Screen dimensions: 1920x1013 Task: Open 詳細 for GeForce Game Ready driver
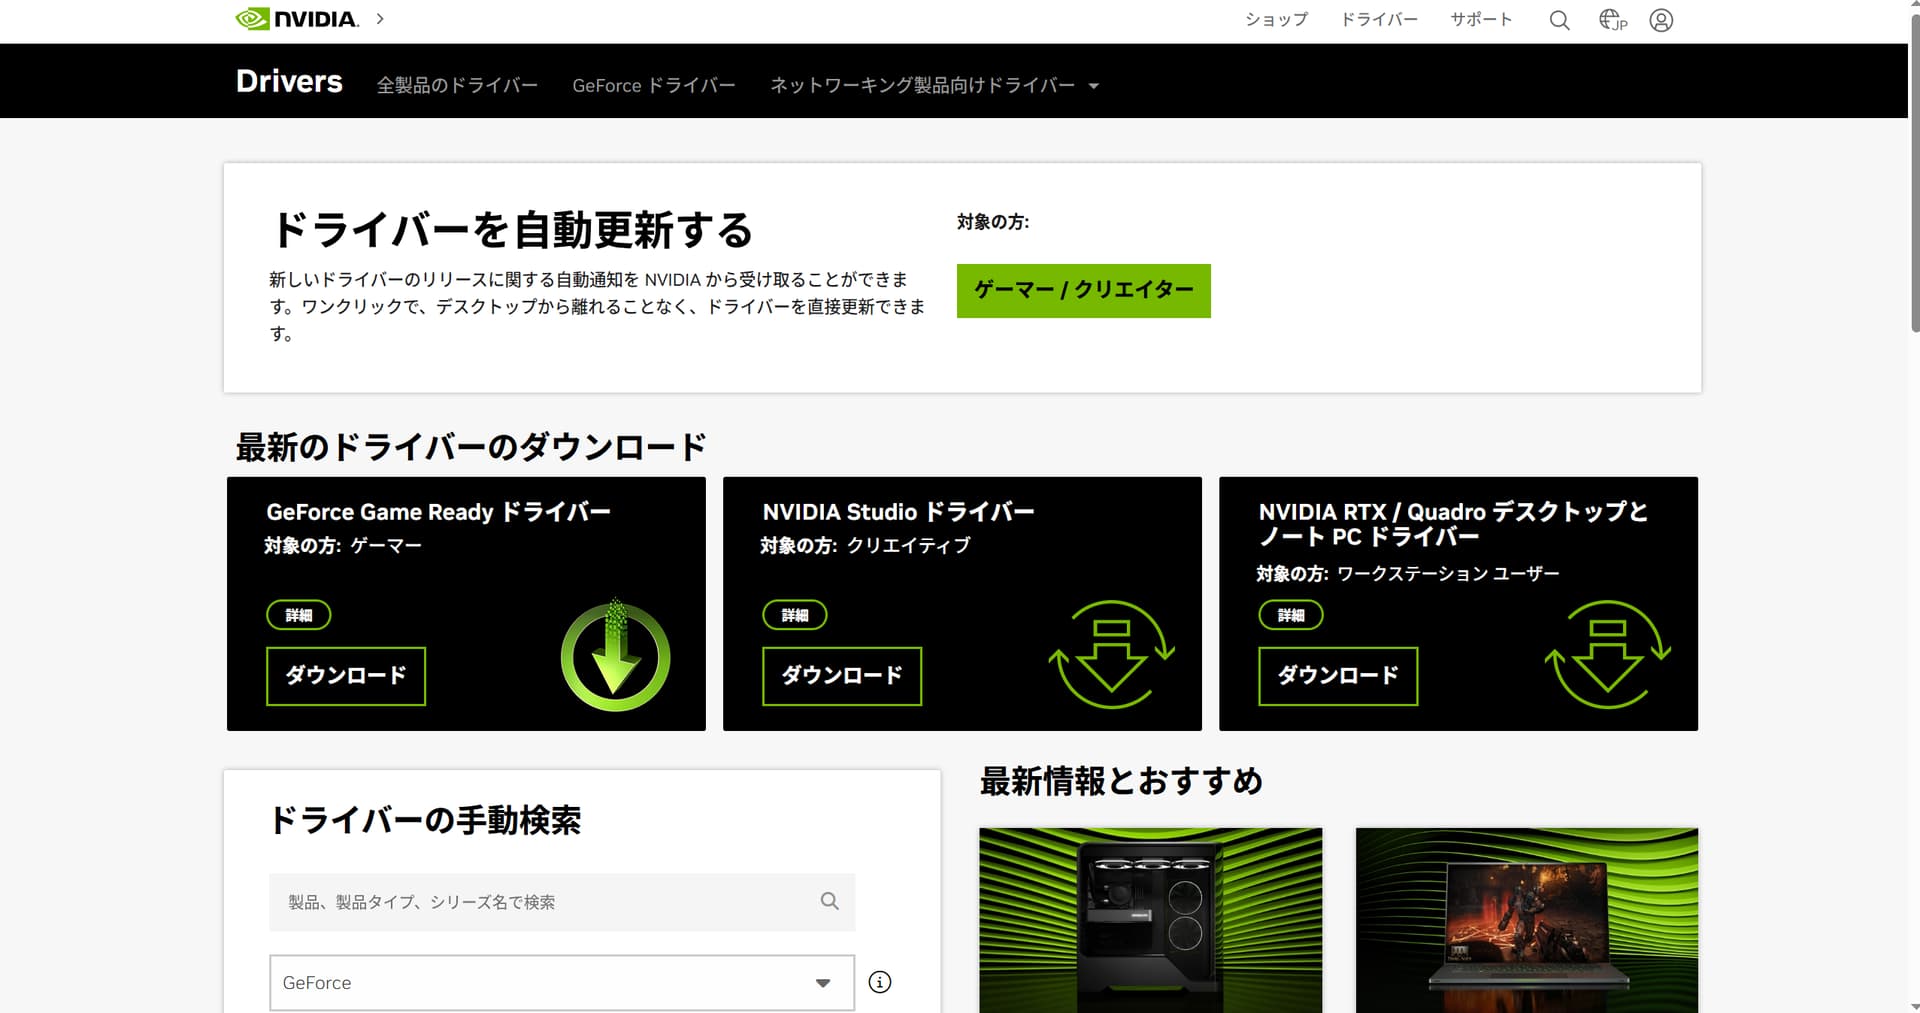pos(299,615)
